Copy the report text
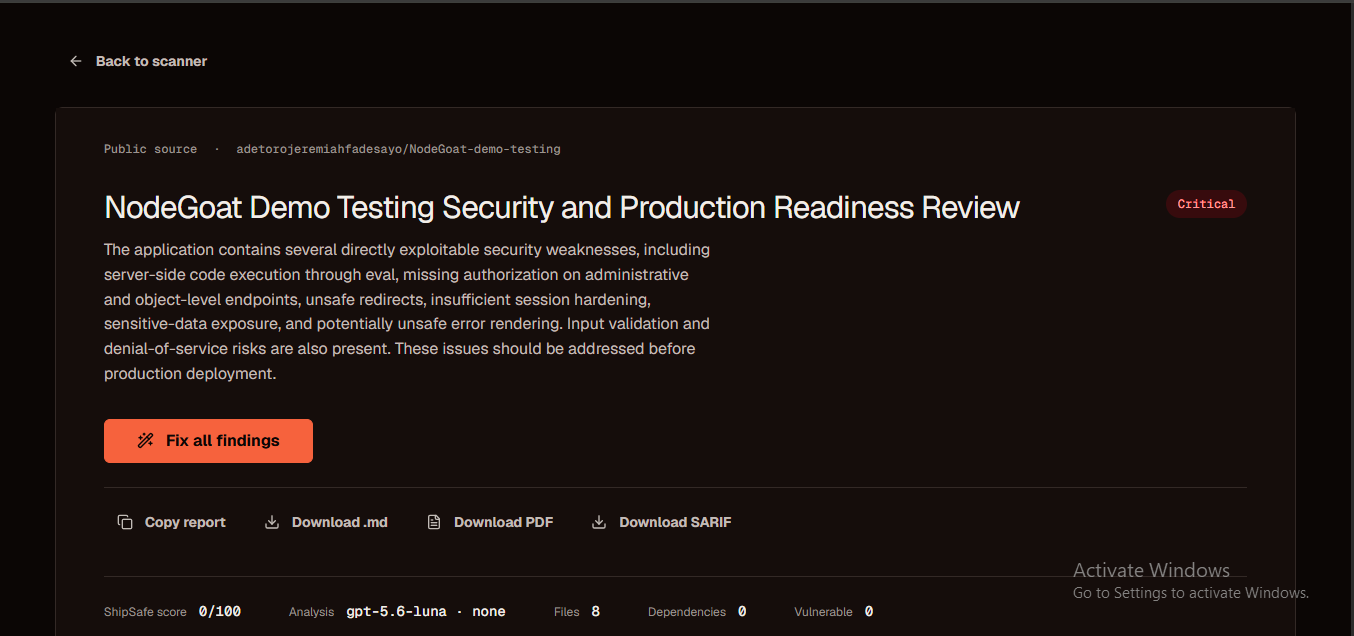Screen dimensions: 1354x636 pyautogui.click(x=172, y=522)
